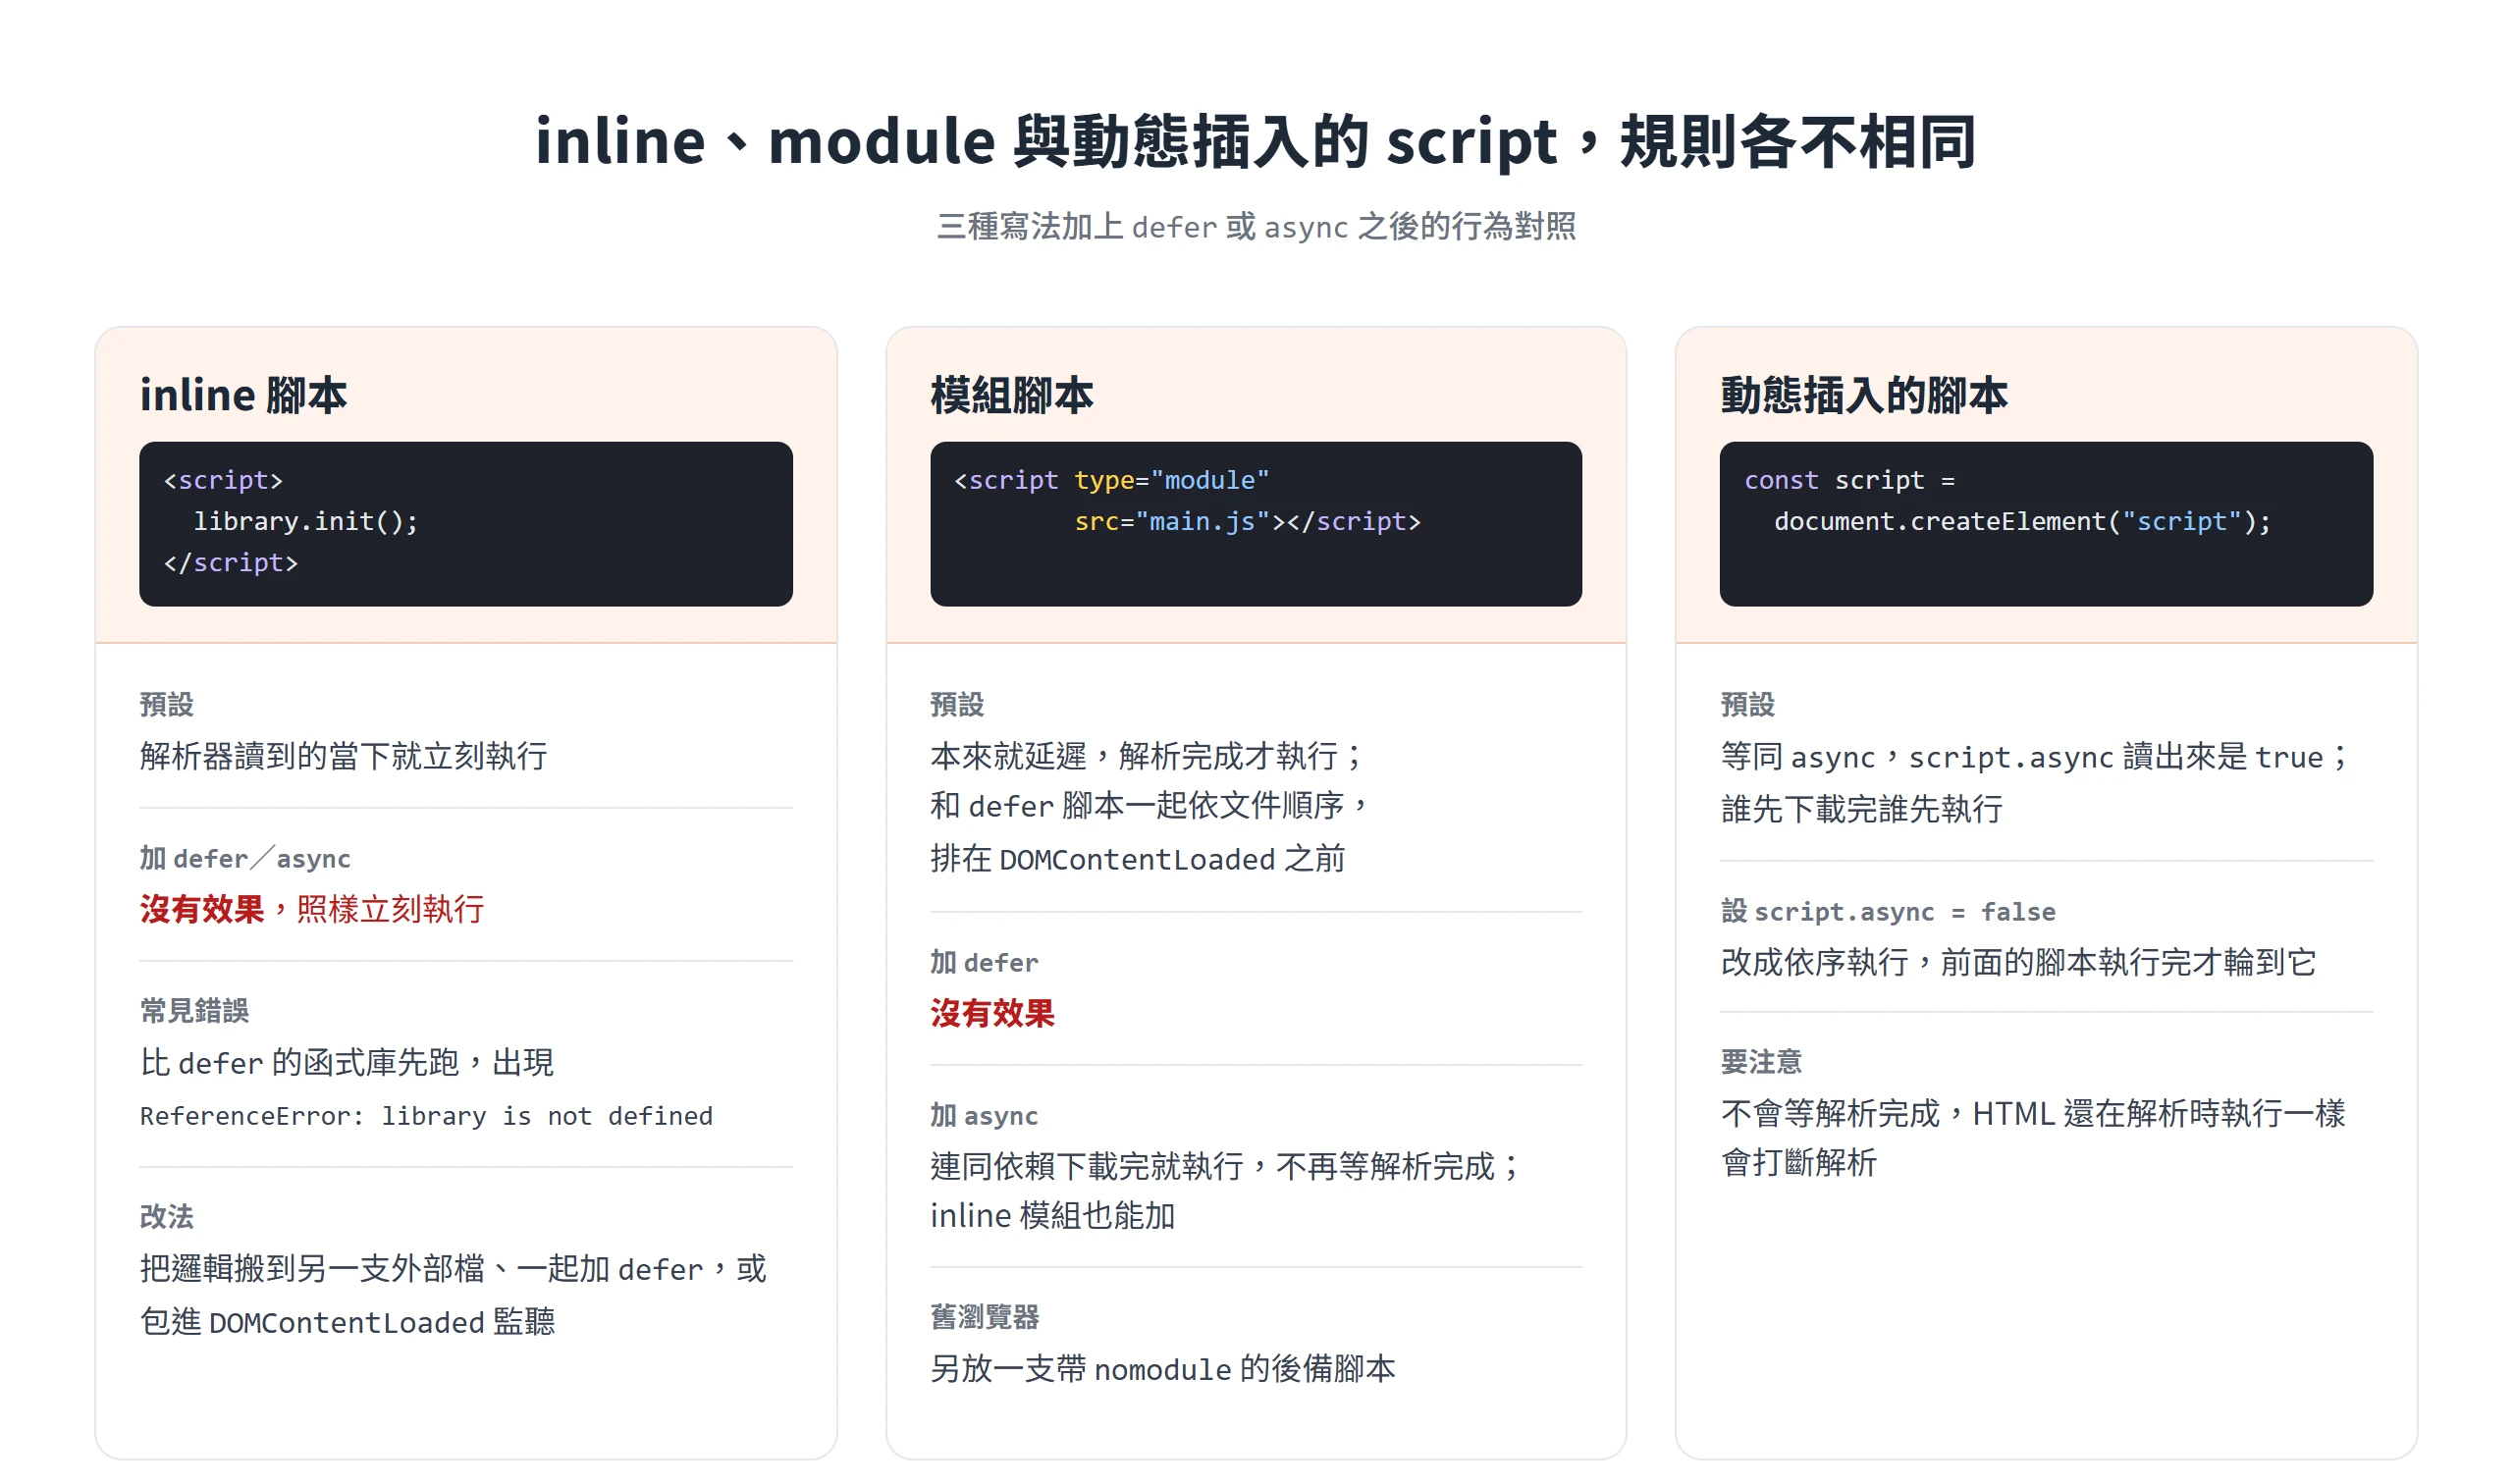Click the code line library.init();

coord(306,521)
